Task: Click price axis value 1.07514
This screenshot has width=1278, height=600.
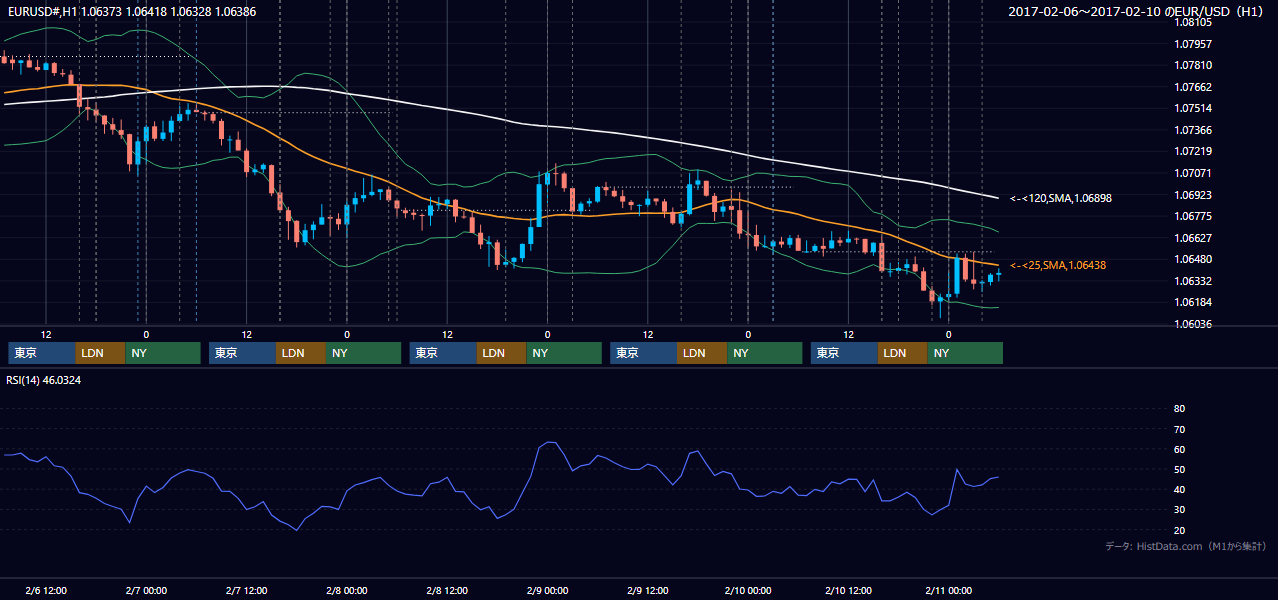Action: pyautogui.click(x=1193, y=108)
